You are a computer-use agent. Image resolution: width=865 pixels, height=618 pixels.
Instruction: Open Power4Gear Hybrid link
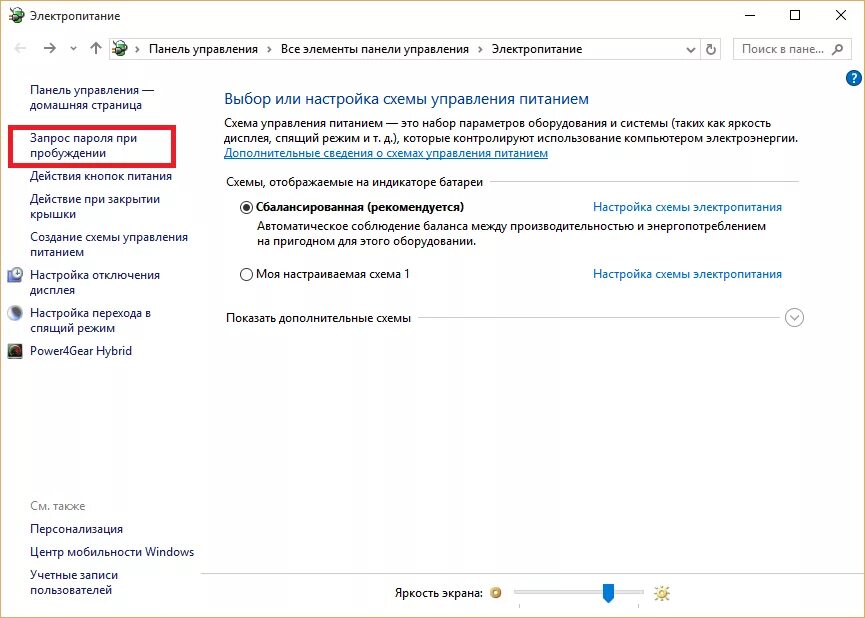[x=81, y=351]
